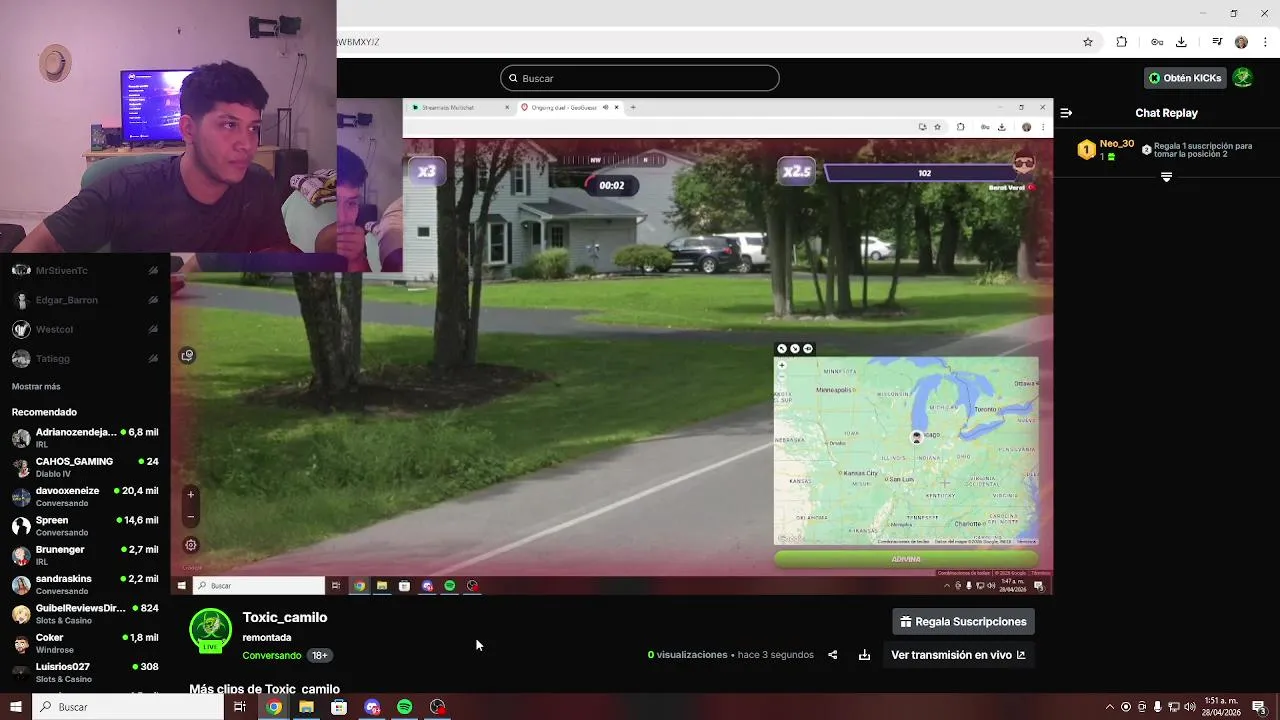Open the Kick user avatar menu
This screenshot has width=1280, height=720.
click(1243, 78)
